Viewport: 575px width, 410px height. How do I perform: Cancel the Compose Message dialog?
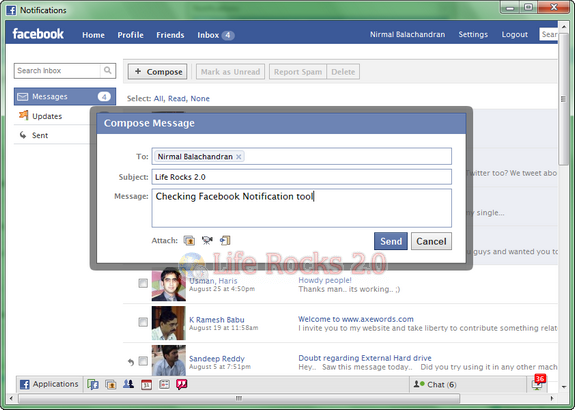(x=431, y=241)
